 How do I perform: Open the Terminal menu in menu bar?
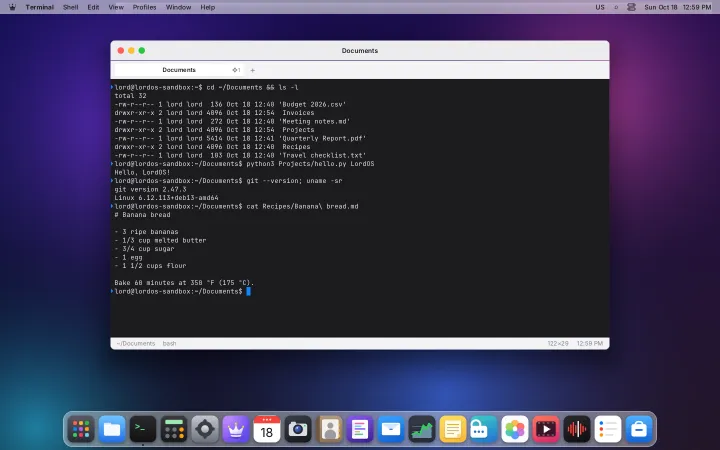39,7
